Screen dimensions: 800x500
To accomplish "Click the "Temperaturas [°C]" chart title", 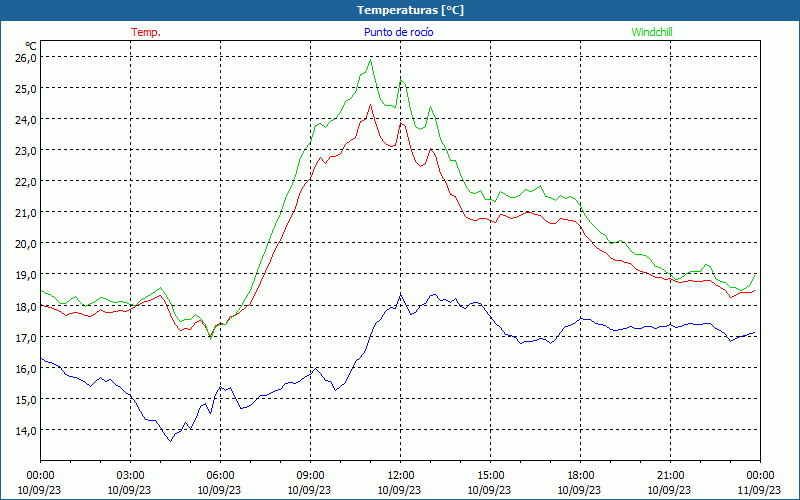I will point(410,10).
